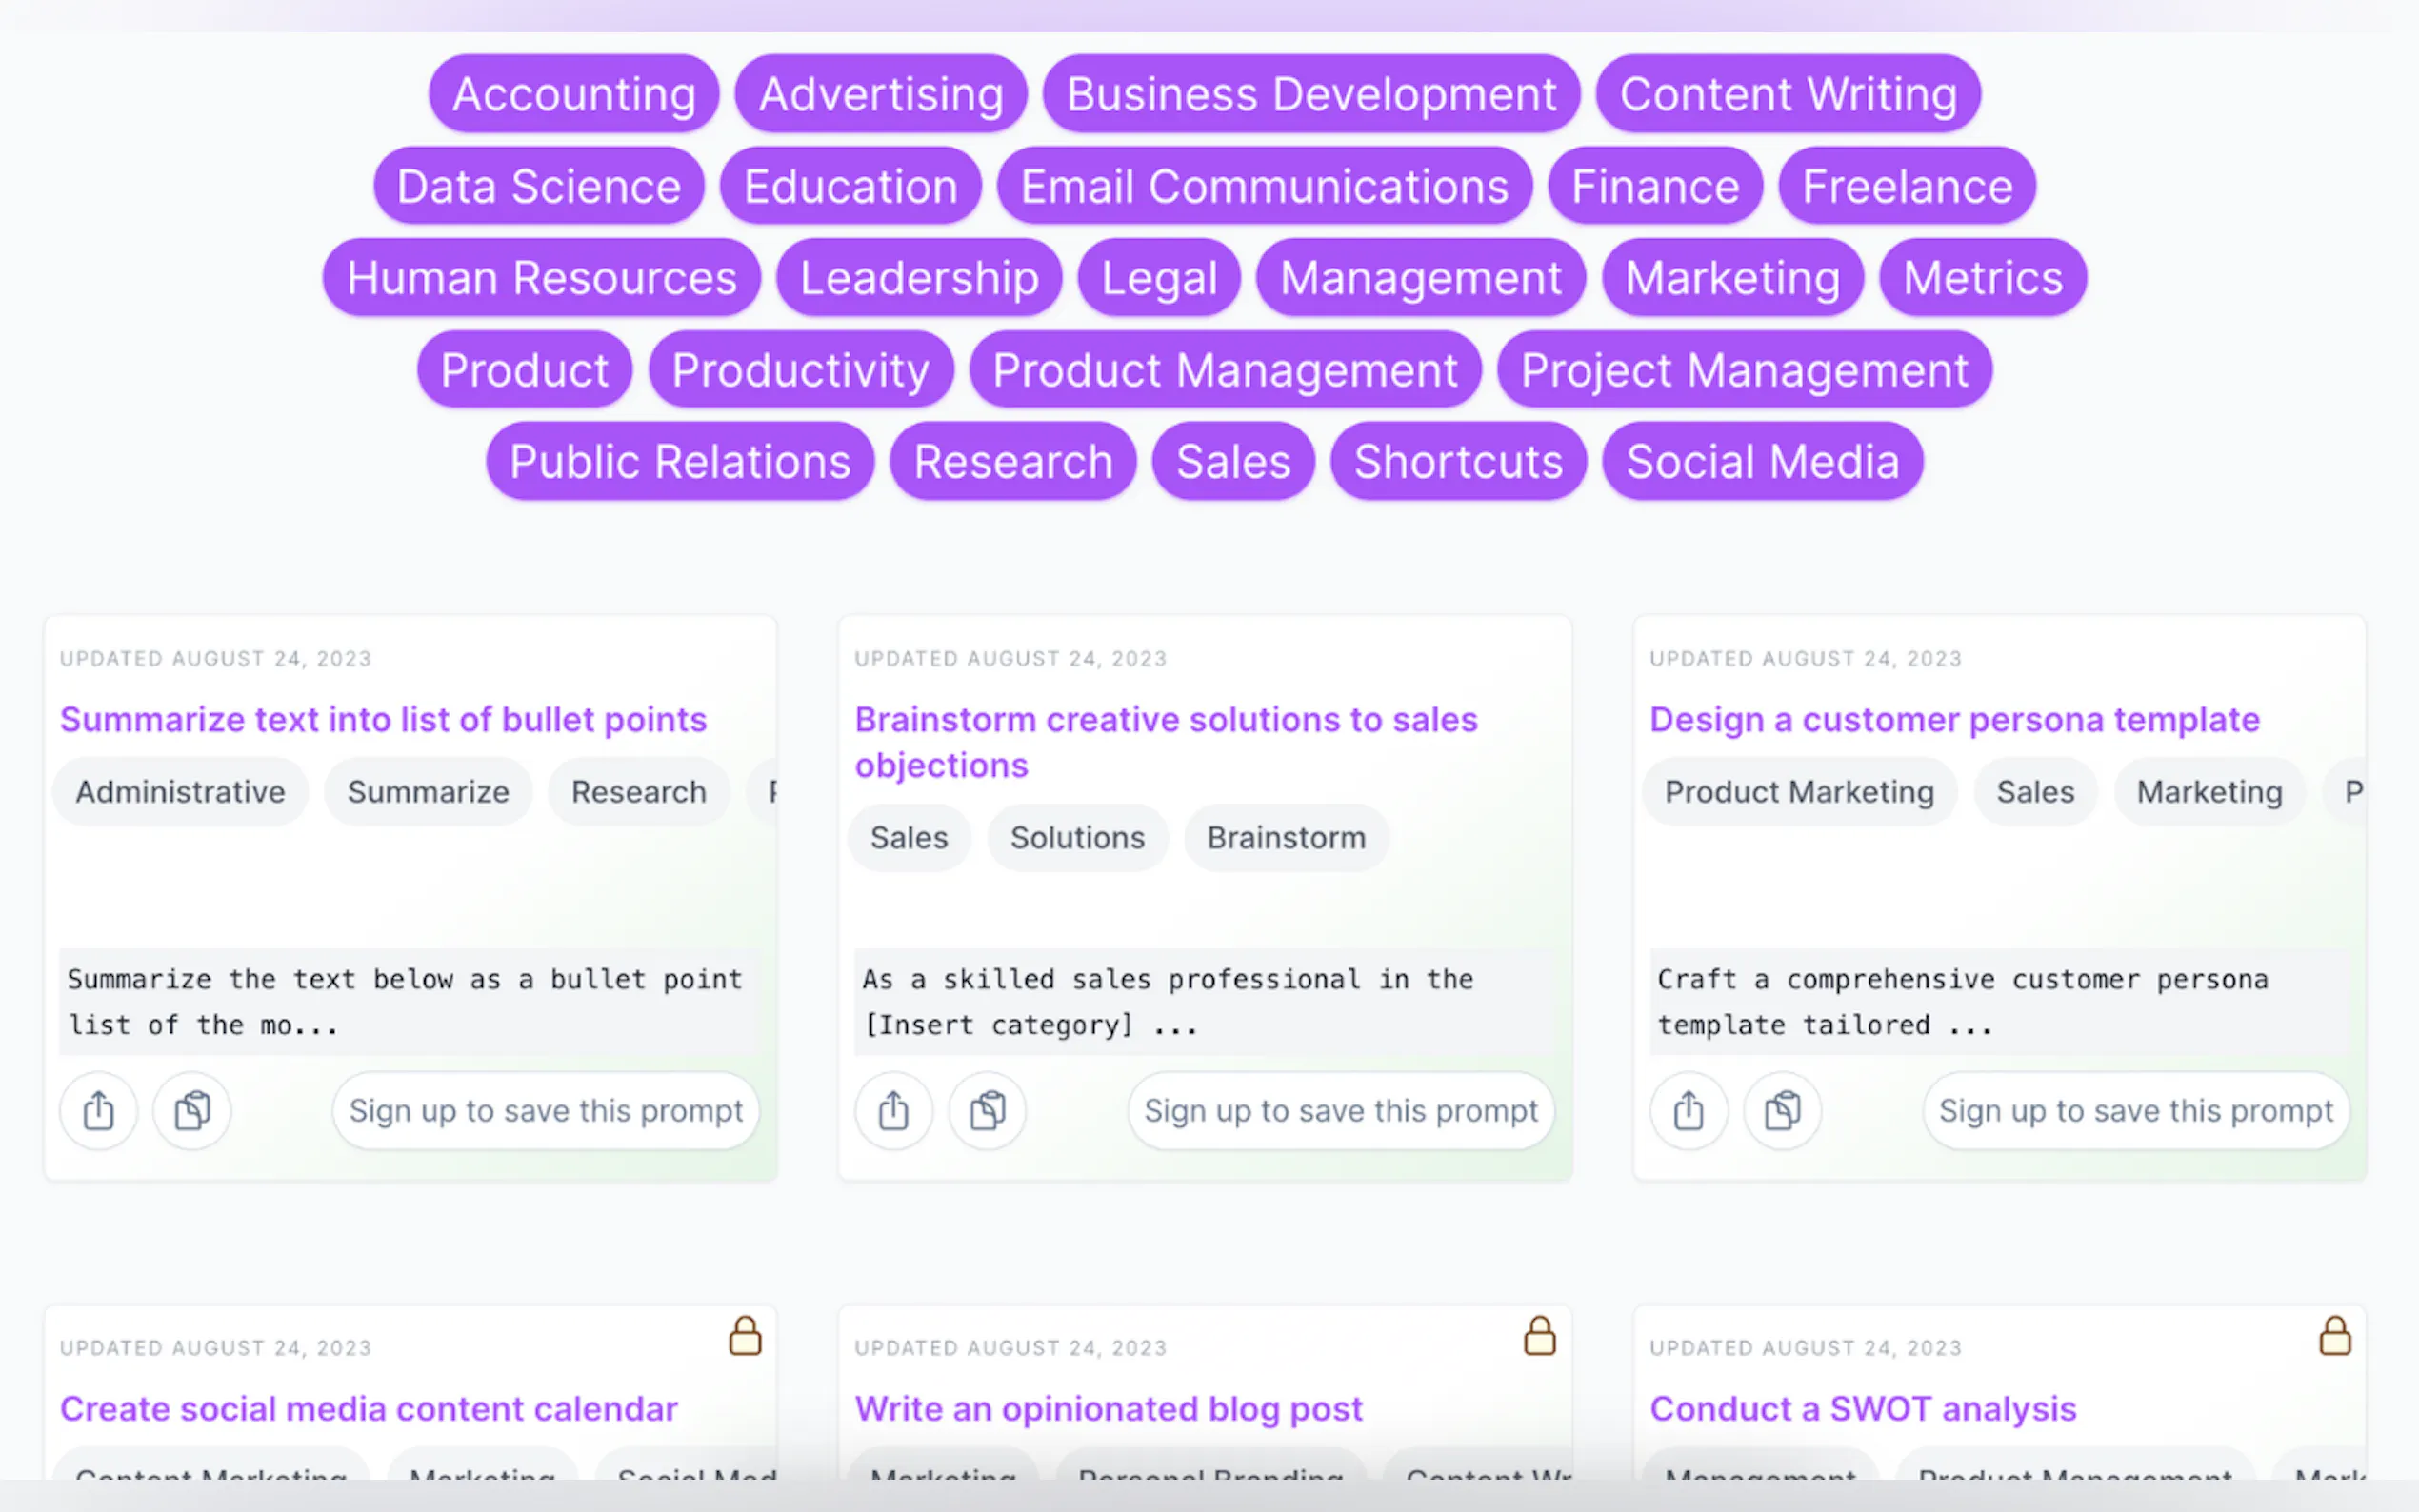This screenshot has height=1512, width=2419.
Task: Sign up to save the persona template prompt
Action: (2135, 1110)
